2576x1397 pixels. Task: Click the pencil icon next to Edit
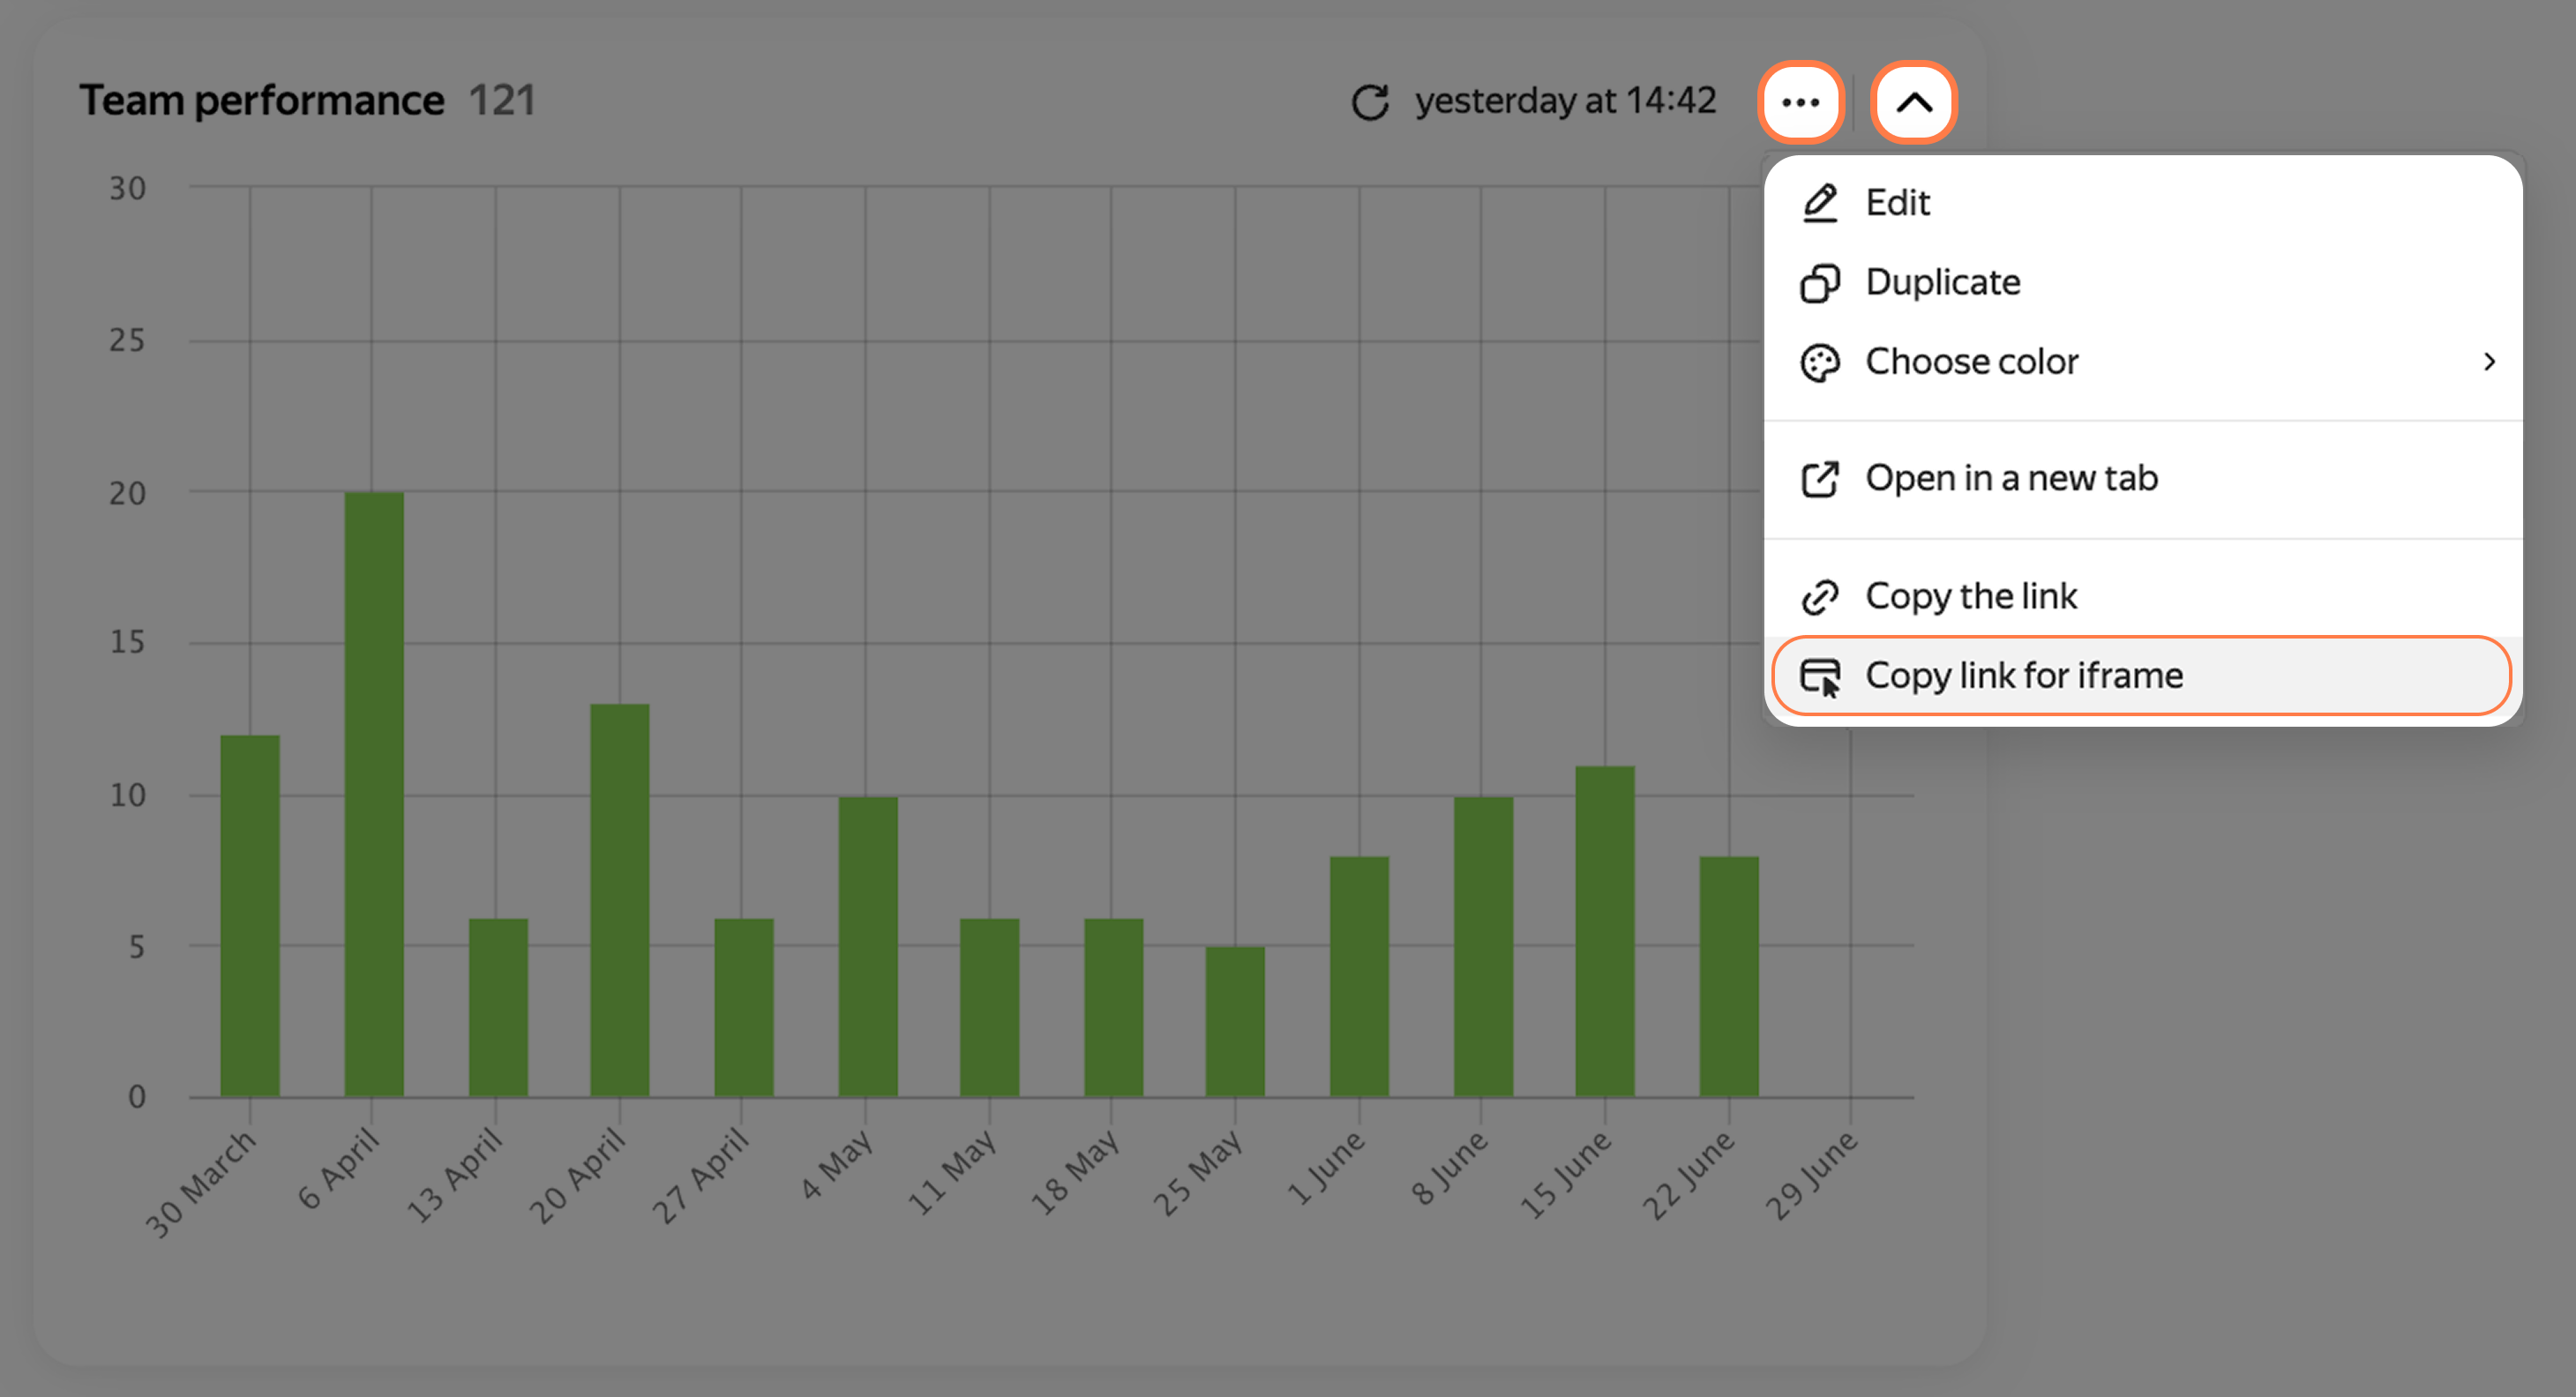coord(1820,203)
